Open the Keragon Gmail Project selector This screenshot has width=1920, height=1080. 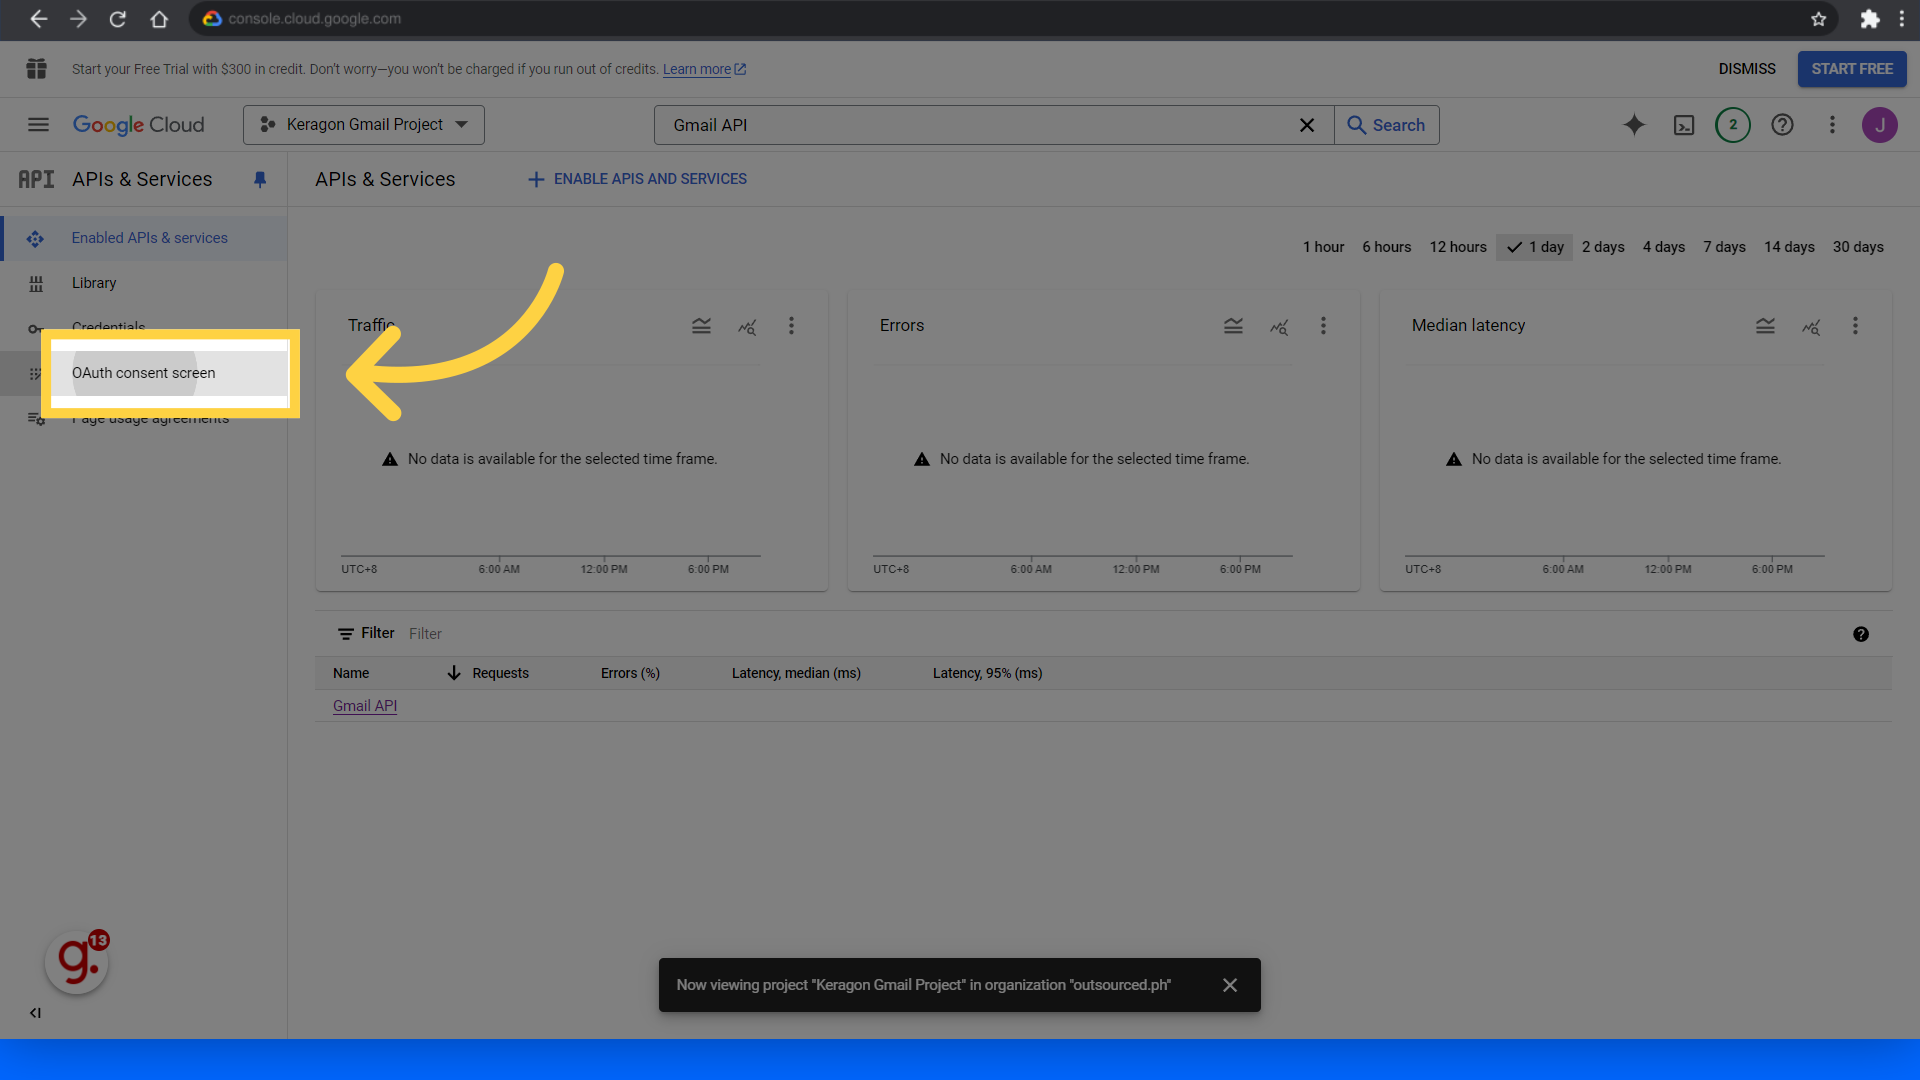point(364,125)
